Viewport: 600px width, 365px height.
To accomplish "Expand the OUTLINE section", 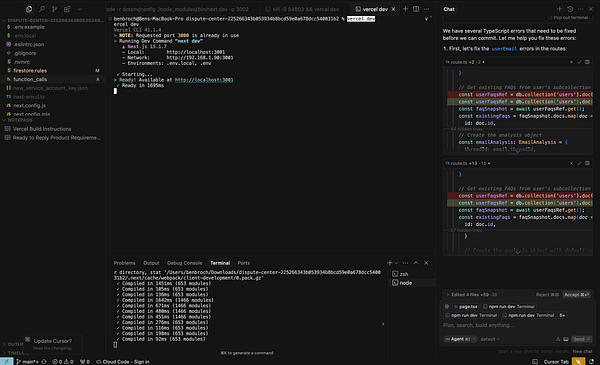I will (x=13, y=344).
